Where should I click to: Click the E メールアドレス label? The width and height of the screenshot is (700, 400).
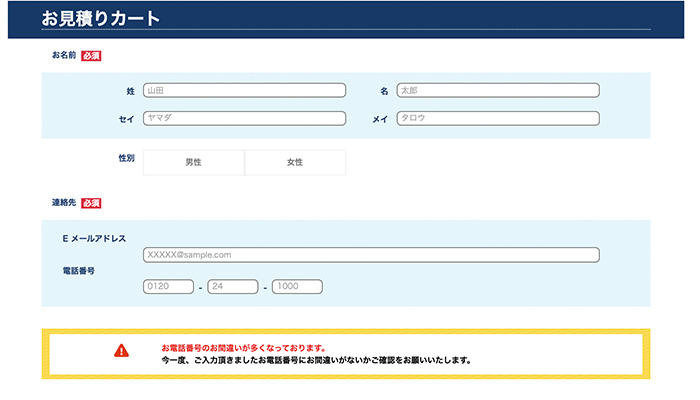[94, 239]
